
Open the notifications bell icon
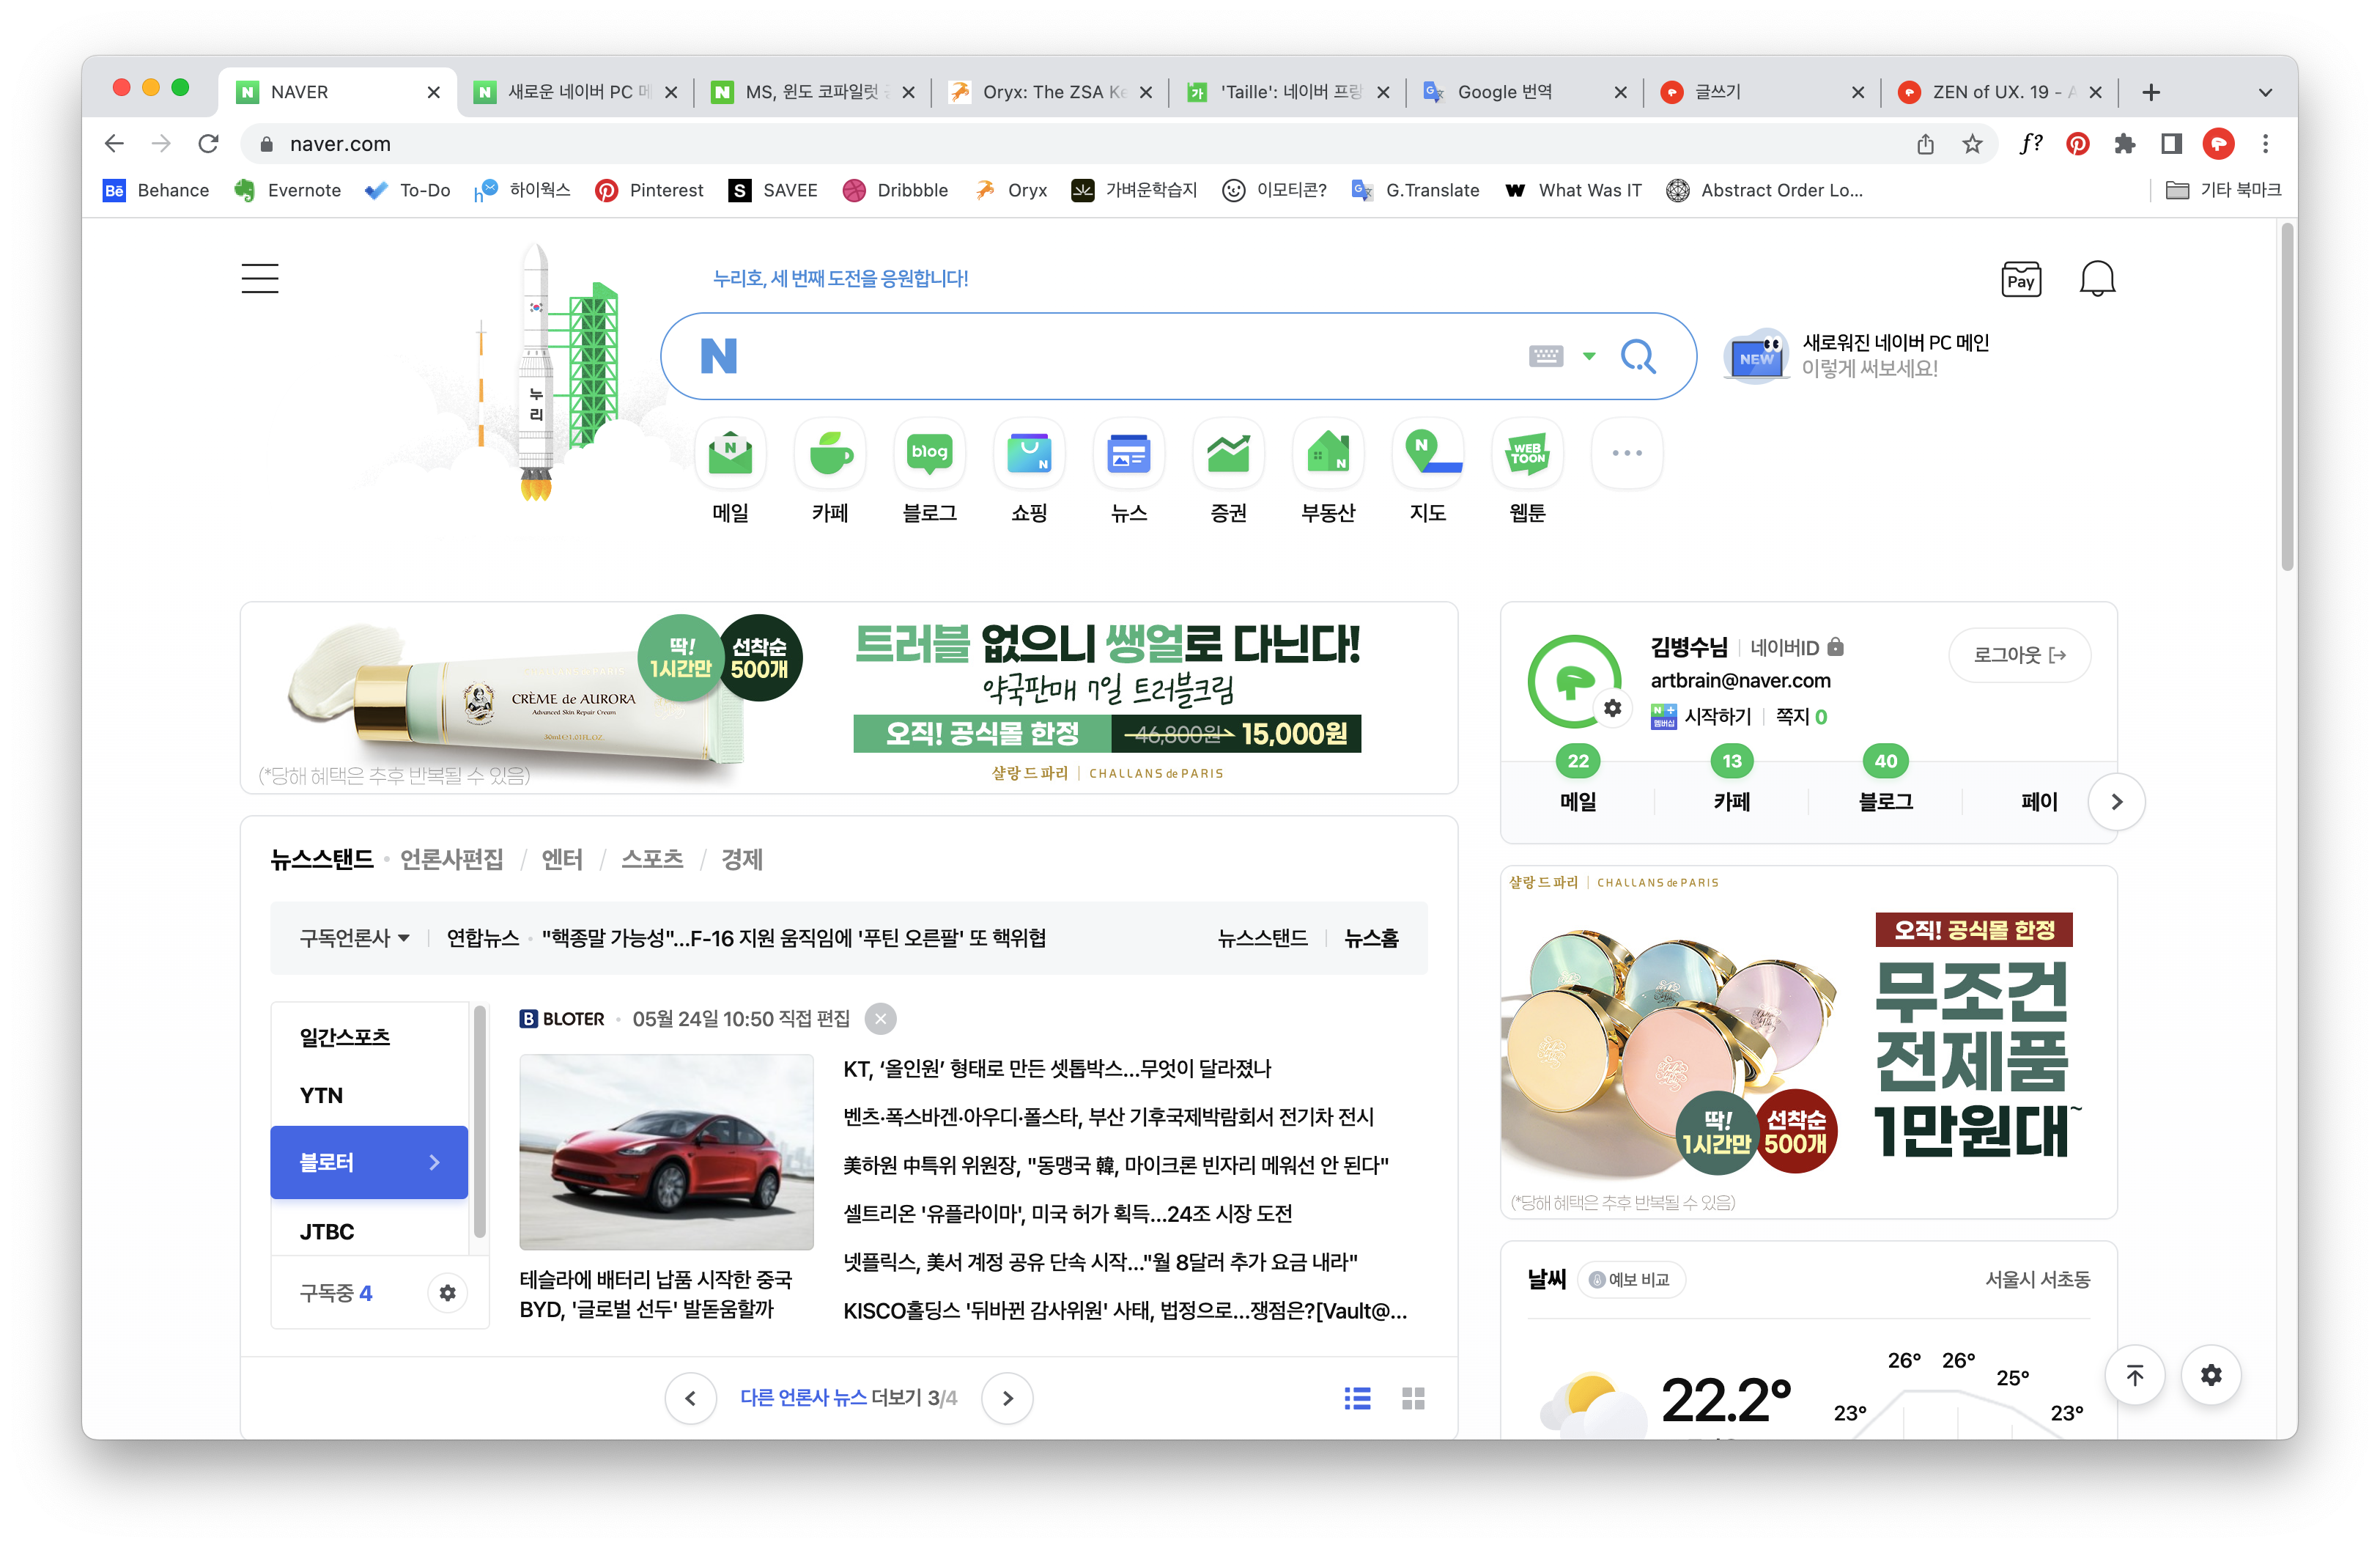click(2097, 279)
